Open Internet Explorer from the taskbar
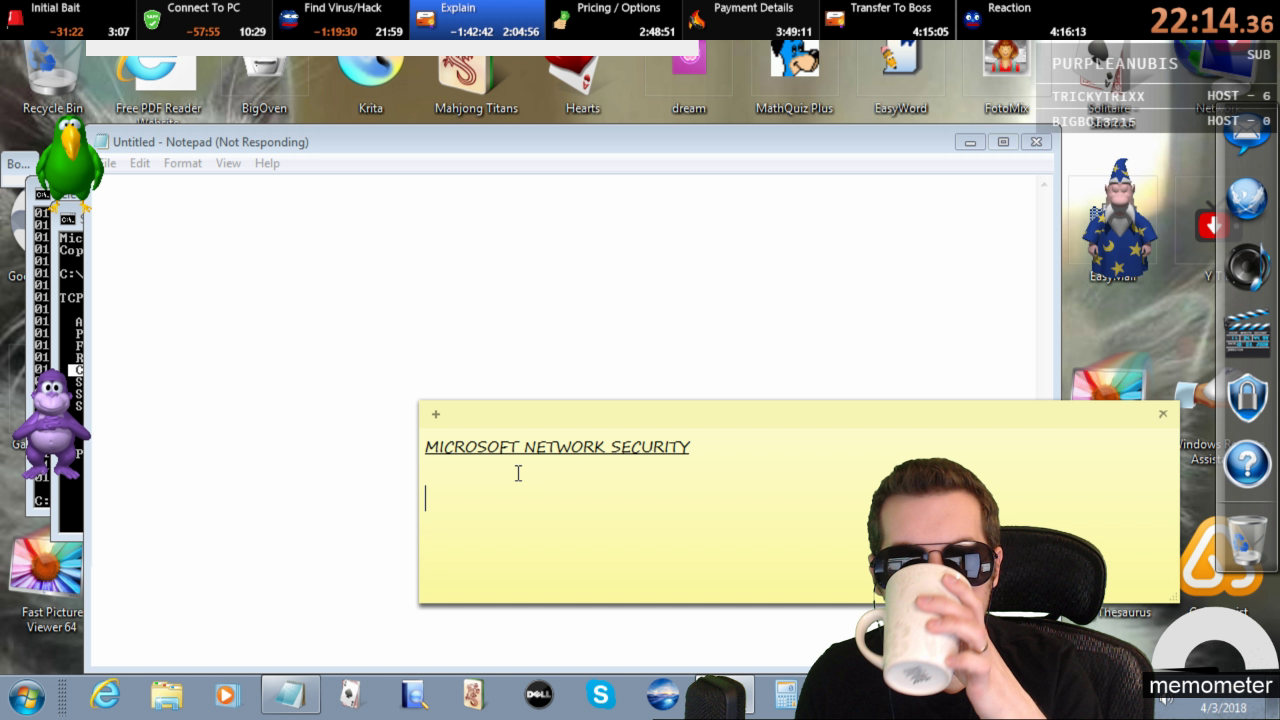 (104, 694)
